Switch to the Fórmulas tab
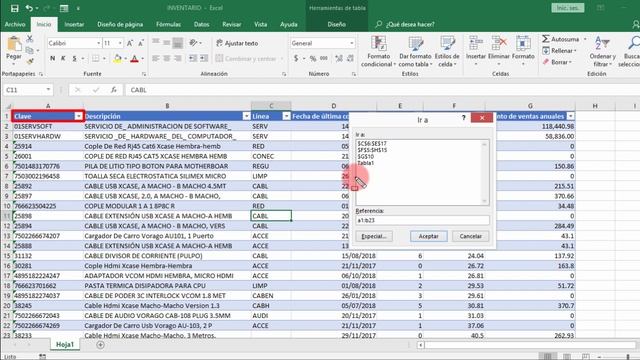Viewport: 640px width, 360px height. [x=168, y=24]
